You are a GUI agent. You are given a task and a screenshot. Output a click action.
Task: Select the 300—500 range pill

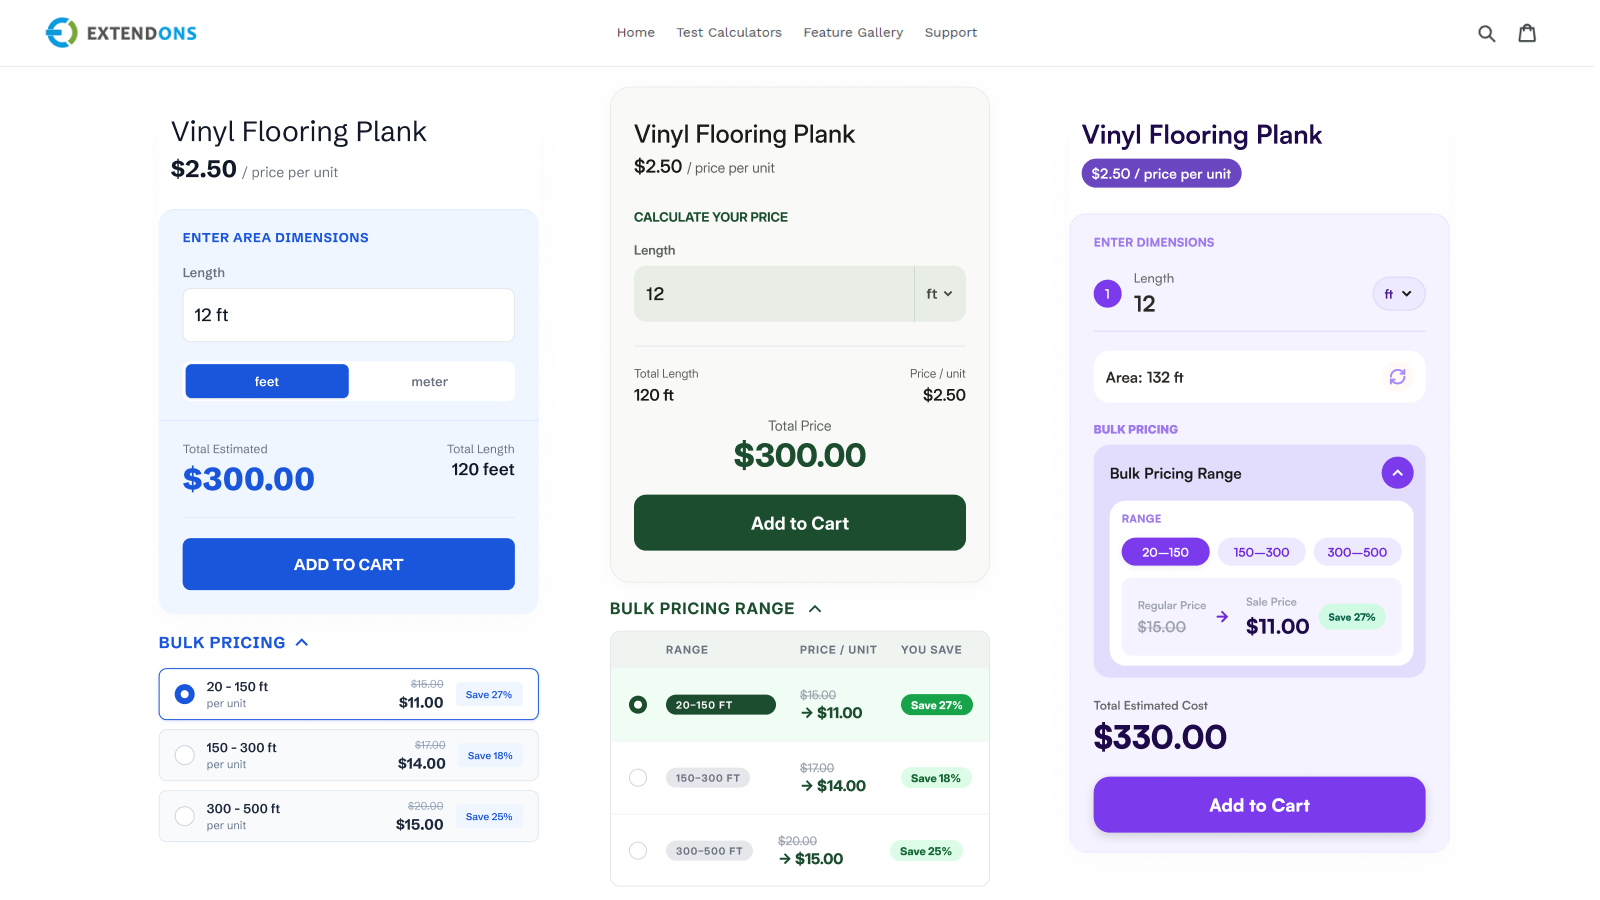(1357, 552)
